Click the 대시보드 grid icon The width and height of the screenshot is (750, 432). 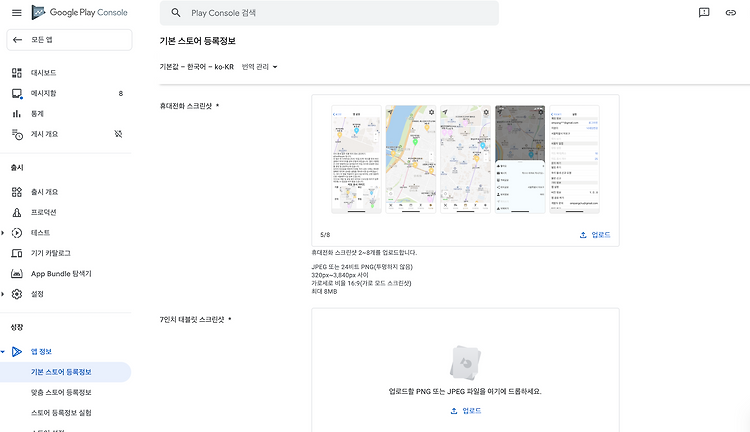click(x=17, y=73)
